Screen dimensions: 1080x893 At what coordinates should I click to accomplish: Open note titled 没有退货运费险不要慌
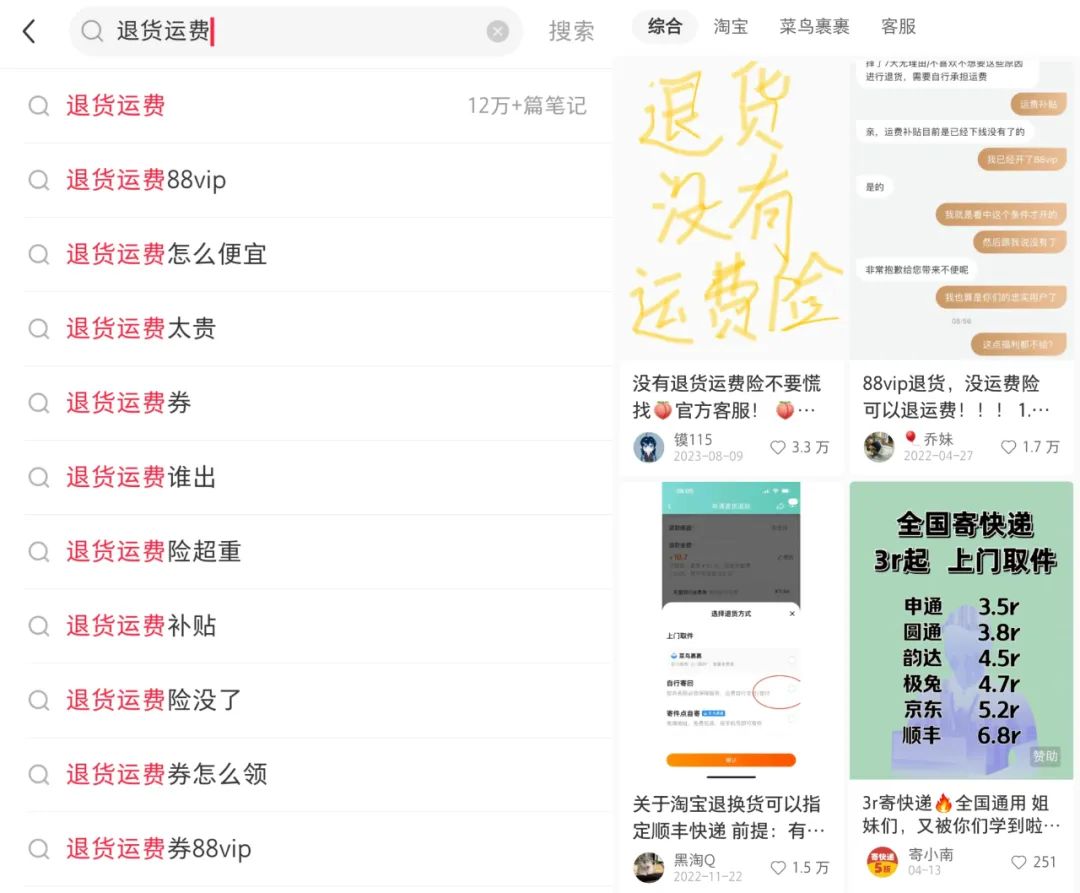[x=727, y=397]
